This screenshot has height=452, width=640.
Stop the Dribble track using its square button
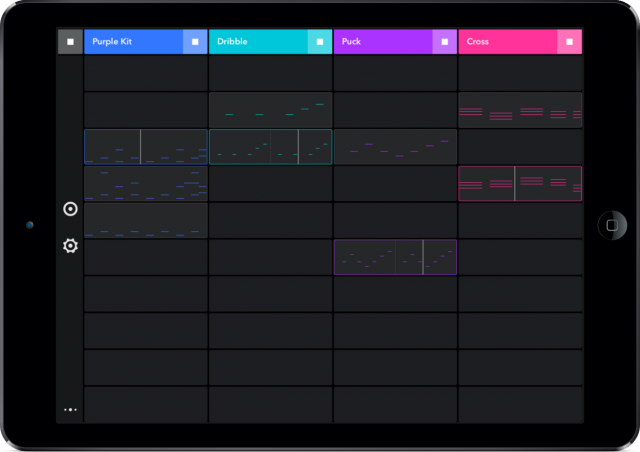pyautogui.click(x=320, y=42)
